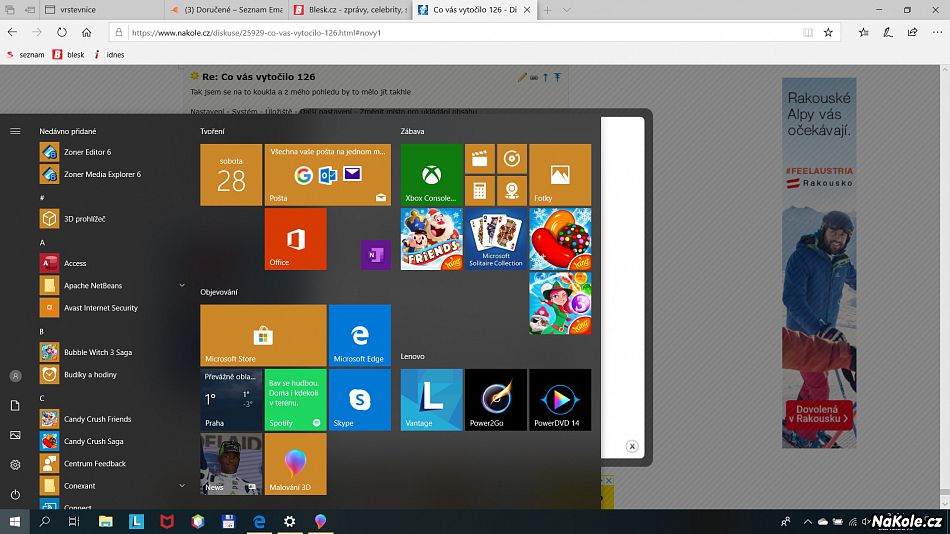Viewport: 950px width, 534px height.
Task: Launch the Microsoft Edge tile
Action: [359, 335]
